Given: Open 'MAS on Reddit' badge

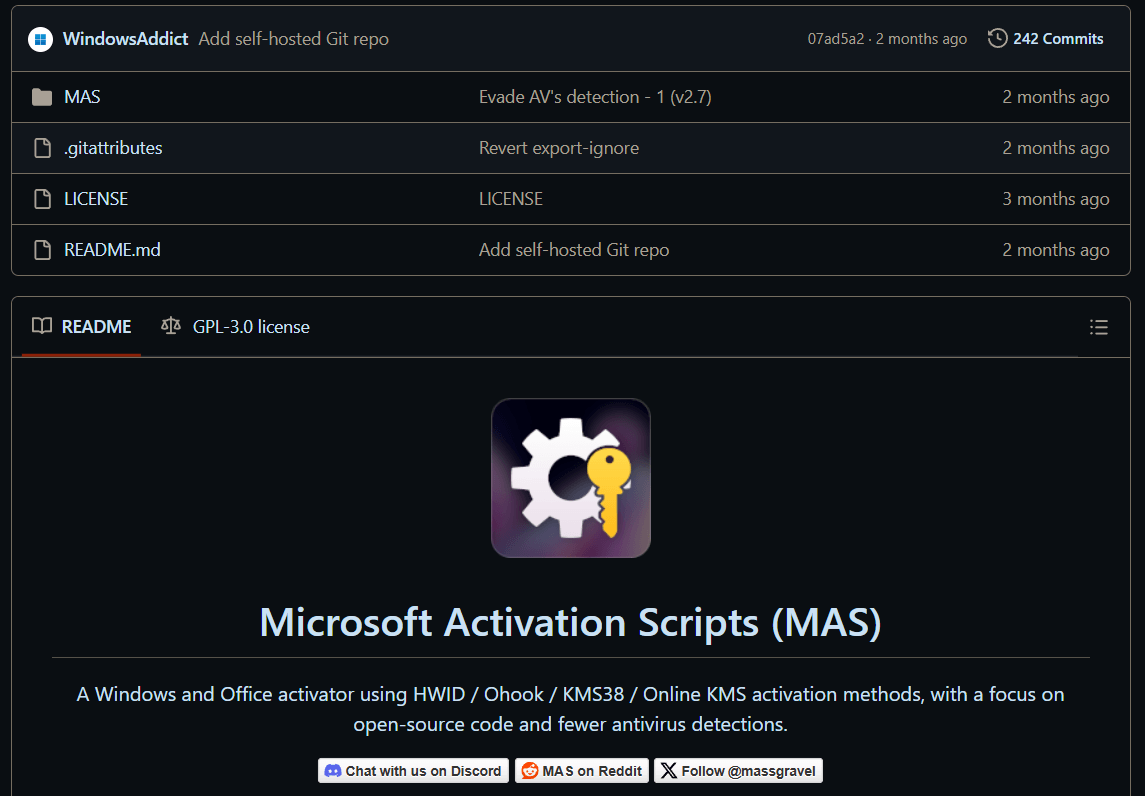Looking at the screenshot, I should (x=582, y=770).
